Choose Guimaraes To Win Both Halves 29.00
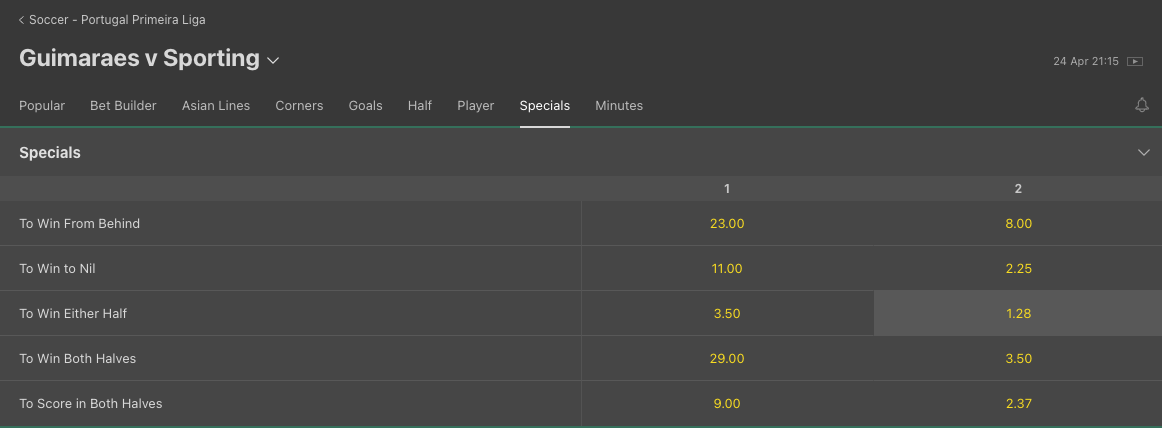1162x428 pixels. (x=727, y=358)
